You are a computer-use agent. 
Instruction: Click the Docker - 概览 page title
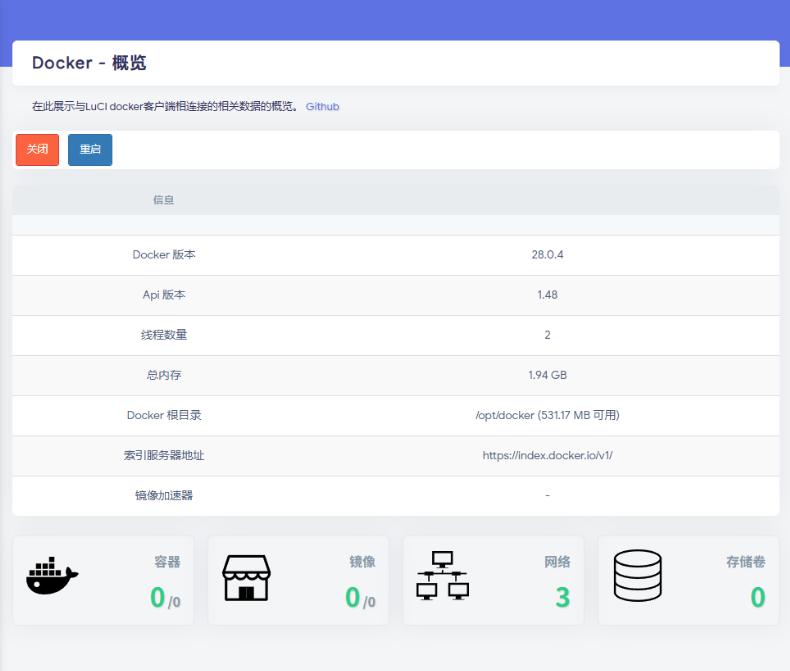coord(89,63)
